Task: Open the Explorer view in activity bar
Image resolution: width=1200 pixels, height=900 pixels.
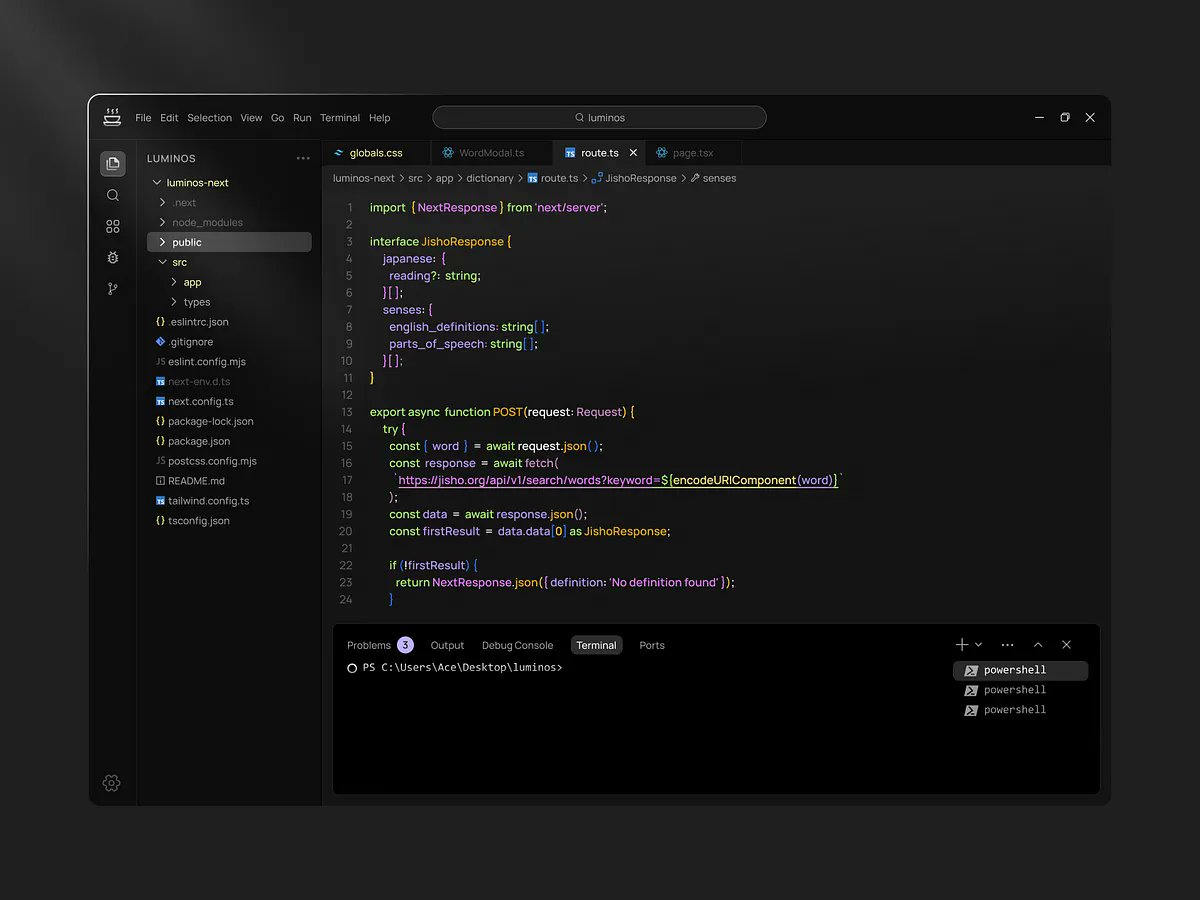Action: coord(113,163)
